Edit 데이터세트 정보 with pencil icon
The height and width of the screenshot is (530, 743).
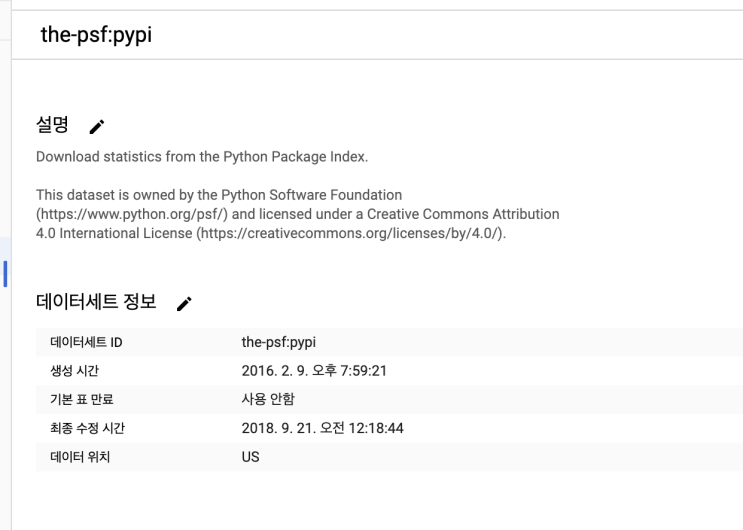(x=184, y=304)
